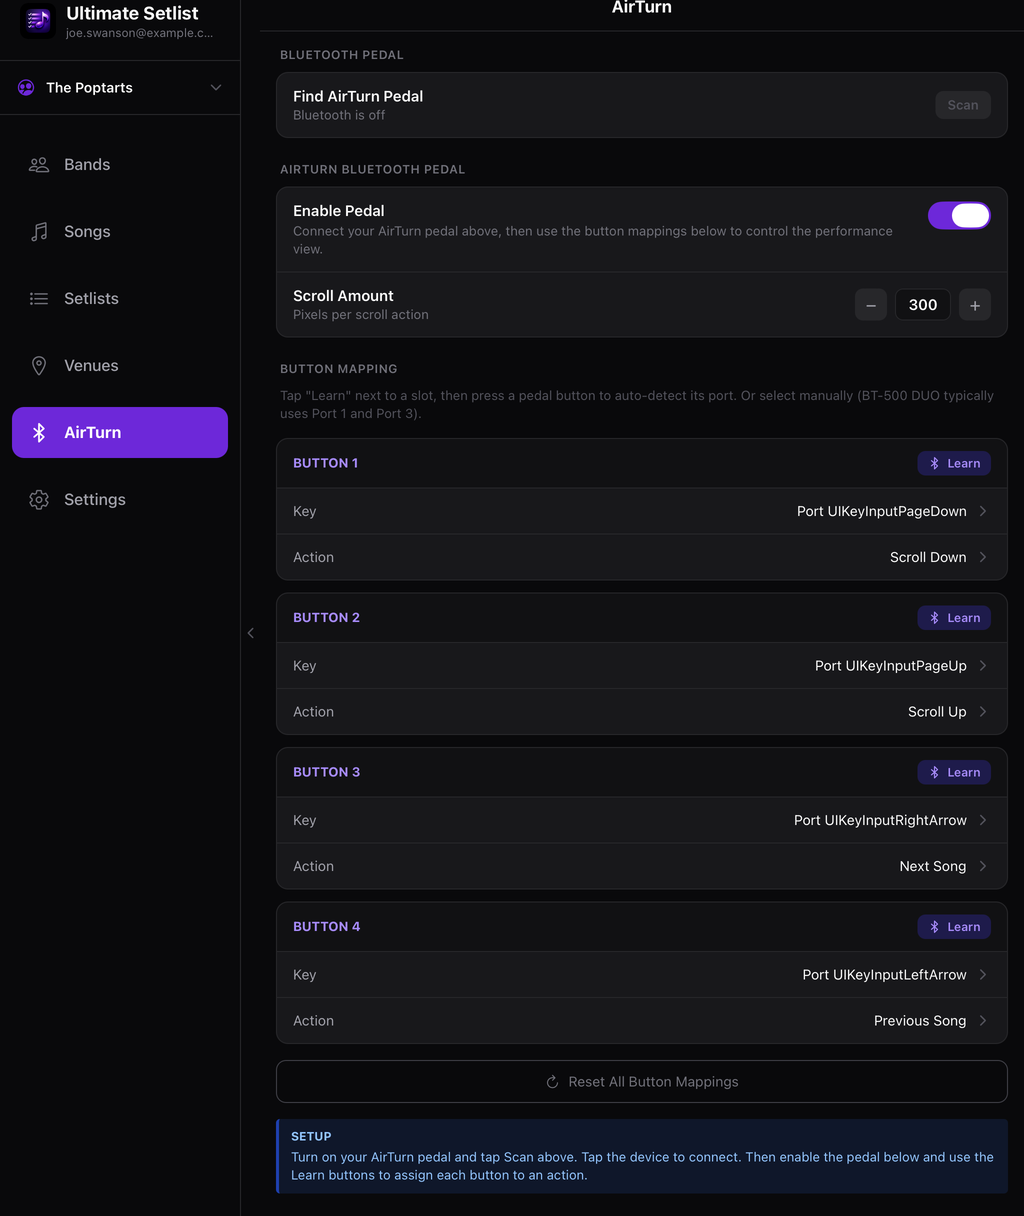Decrease scroll amount with minus button

[871, 305]
